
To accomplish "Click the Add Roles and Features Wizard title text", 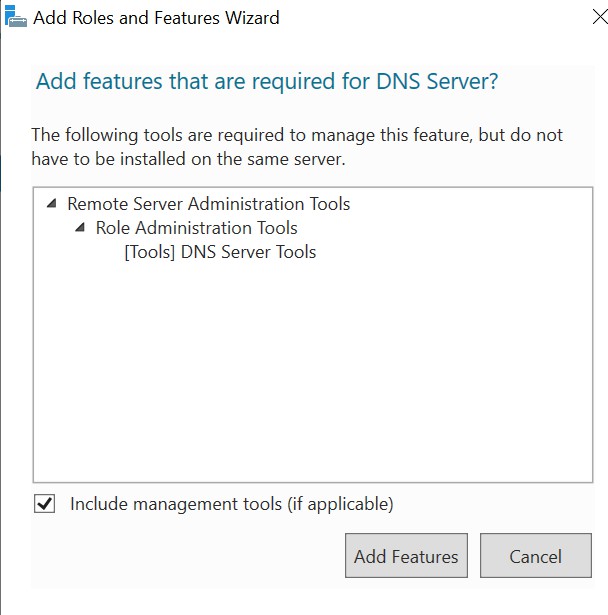I will pyautogui.click(x=156, y=18).
